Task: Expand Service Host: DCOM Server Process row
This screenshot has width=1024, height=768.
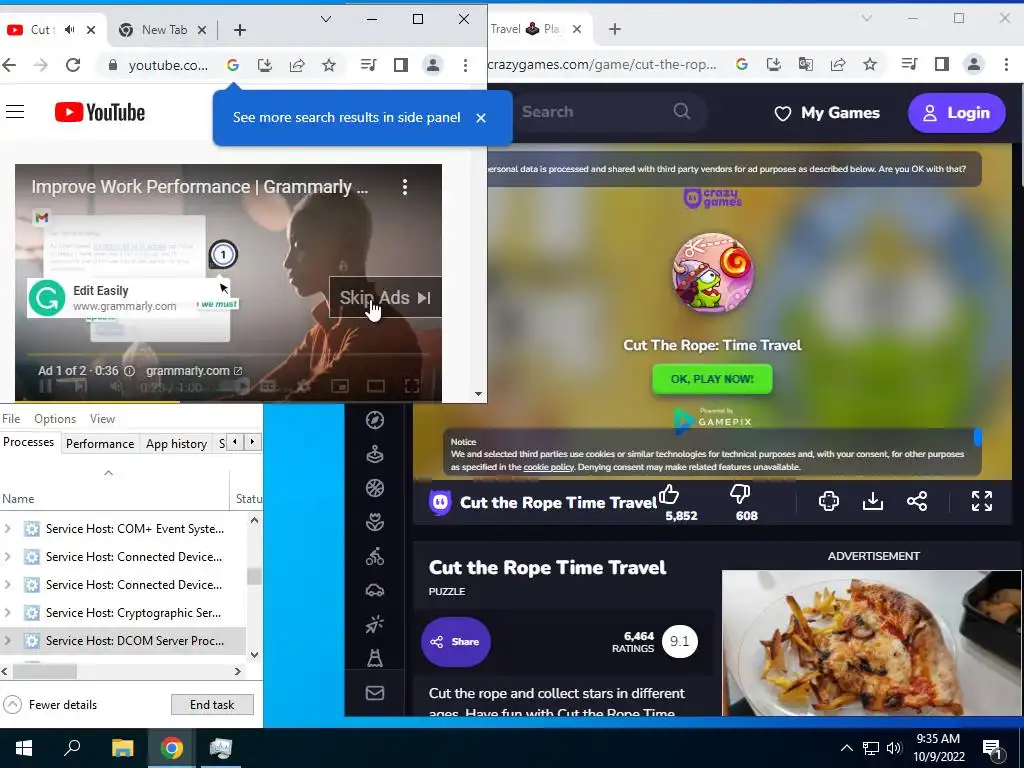Action: click(x=8, y=641)
